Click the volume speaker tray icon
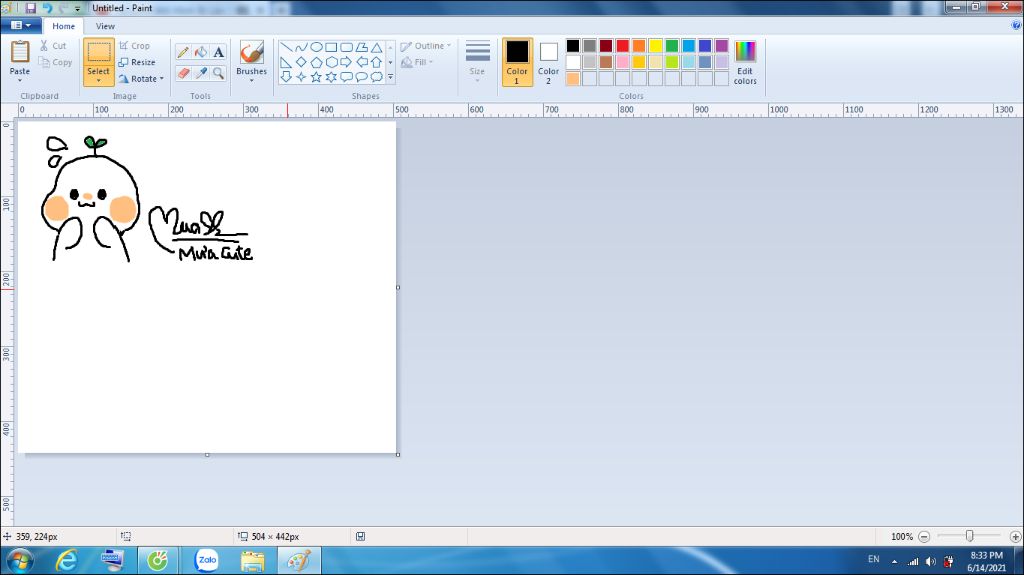 (931, 561)
